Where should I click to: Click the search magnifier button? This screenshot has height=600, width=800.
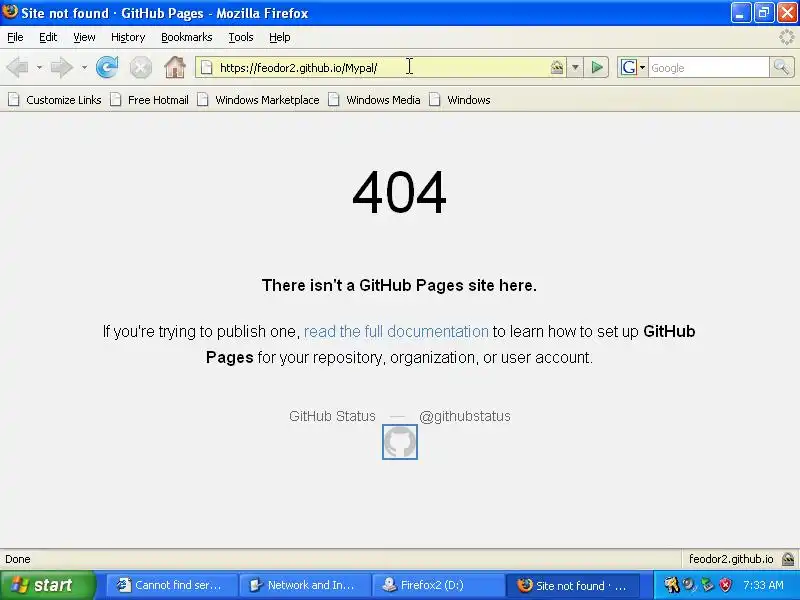[781, 67]
